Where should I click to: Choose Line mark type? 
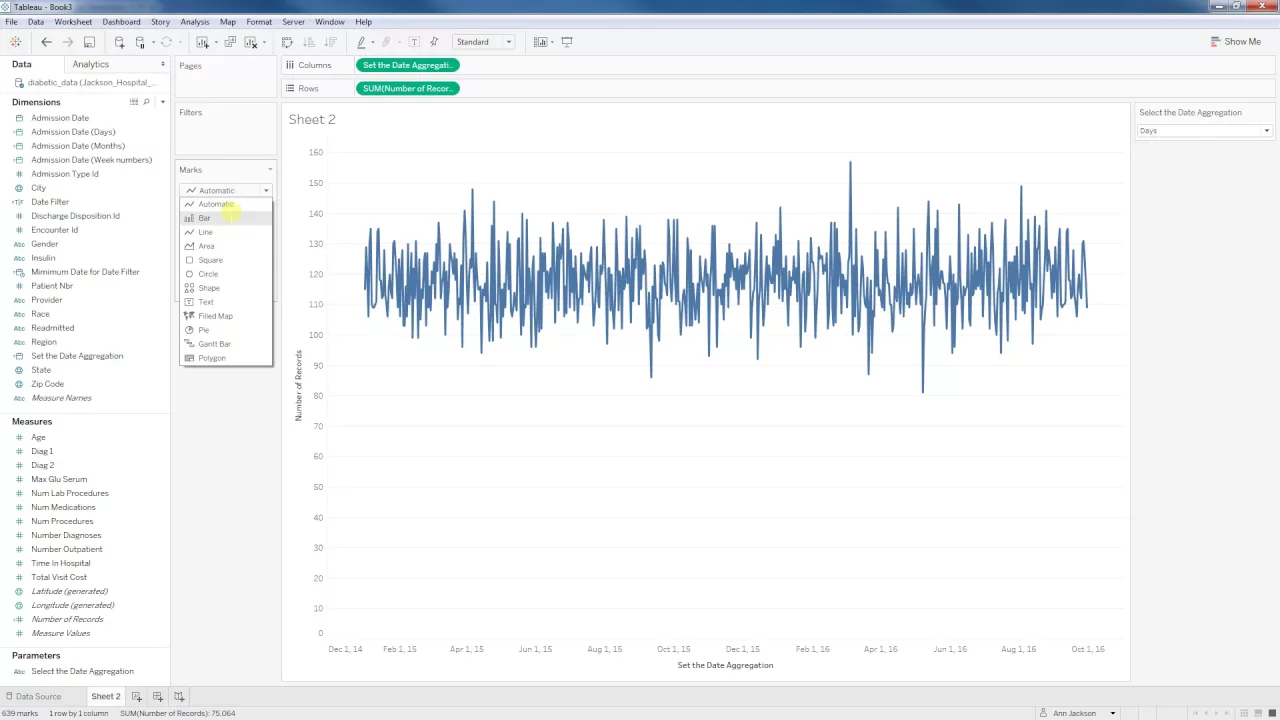coord(225,232)
